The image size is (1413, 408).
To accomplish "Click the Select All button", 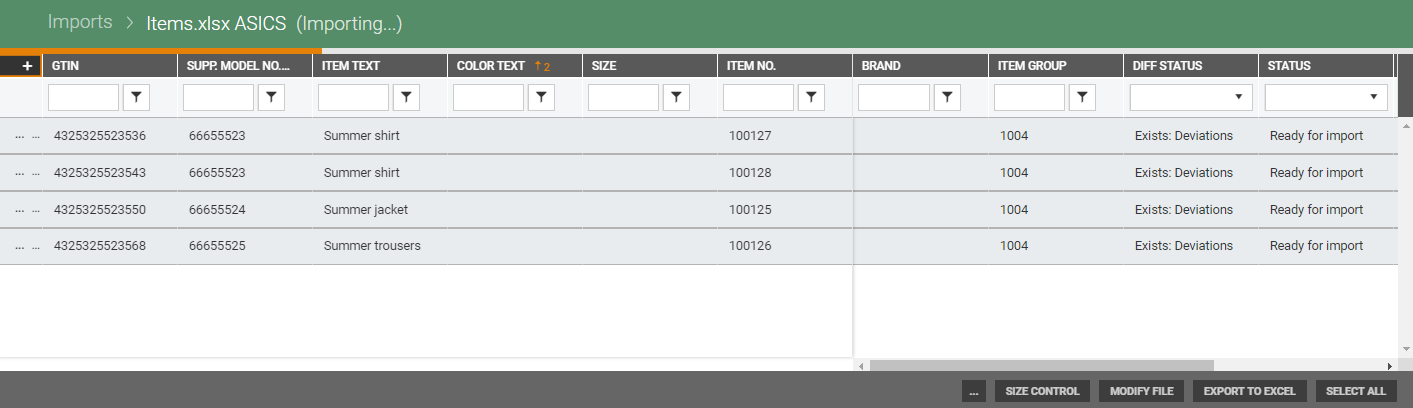I will (x=1356, y=391).
